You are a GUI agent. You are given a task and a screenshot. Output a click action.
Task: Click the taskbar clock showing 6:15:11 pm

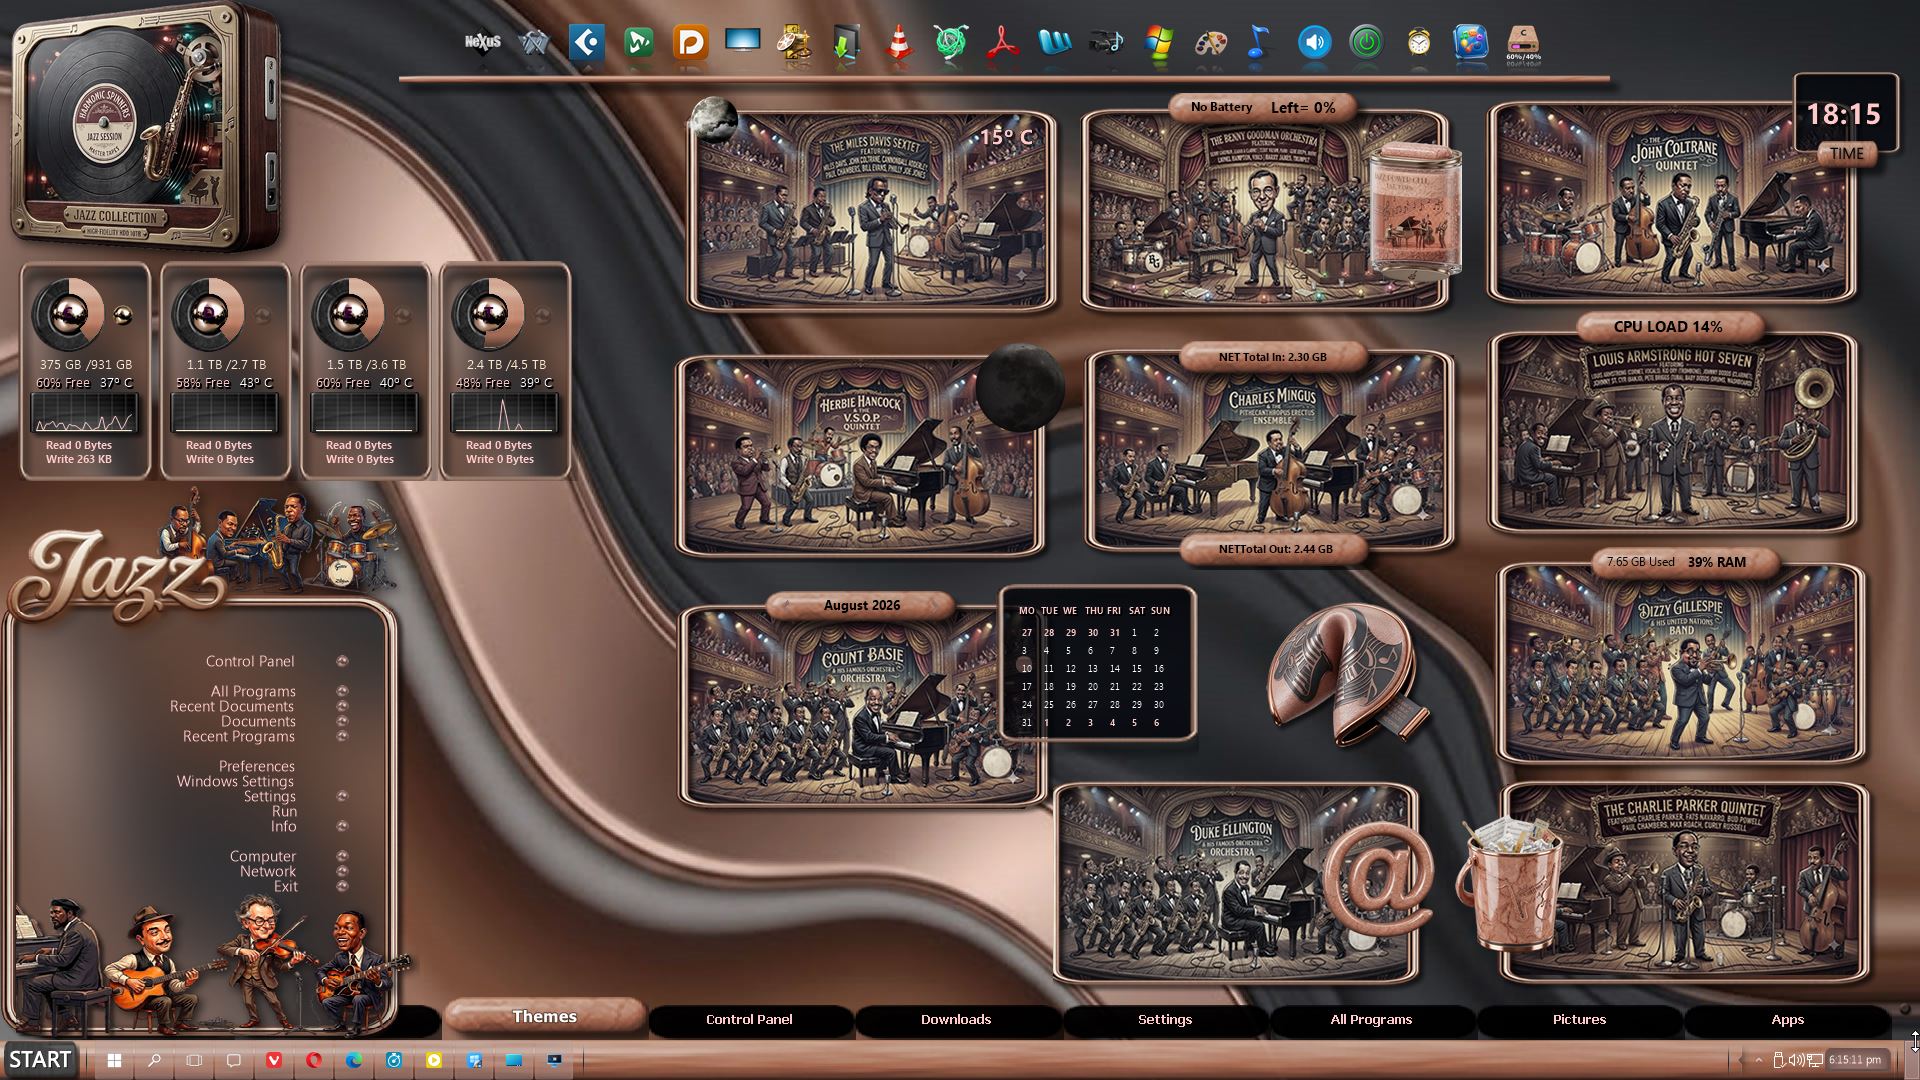coord(1855,1060)
